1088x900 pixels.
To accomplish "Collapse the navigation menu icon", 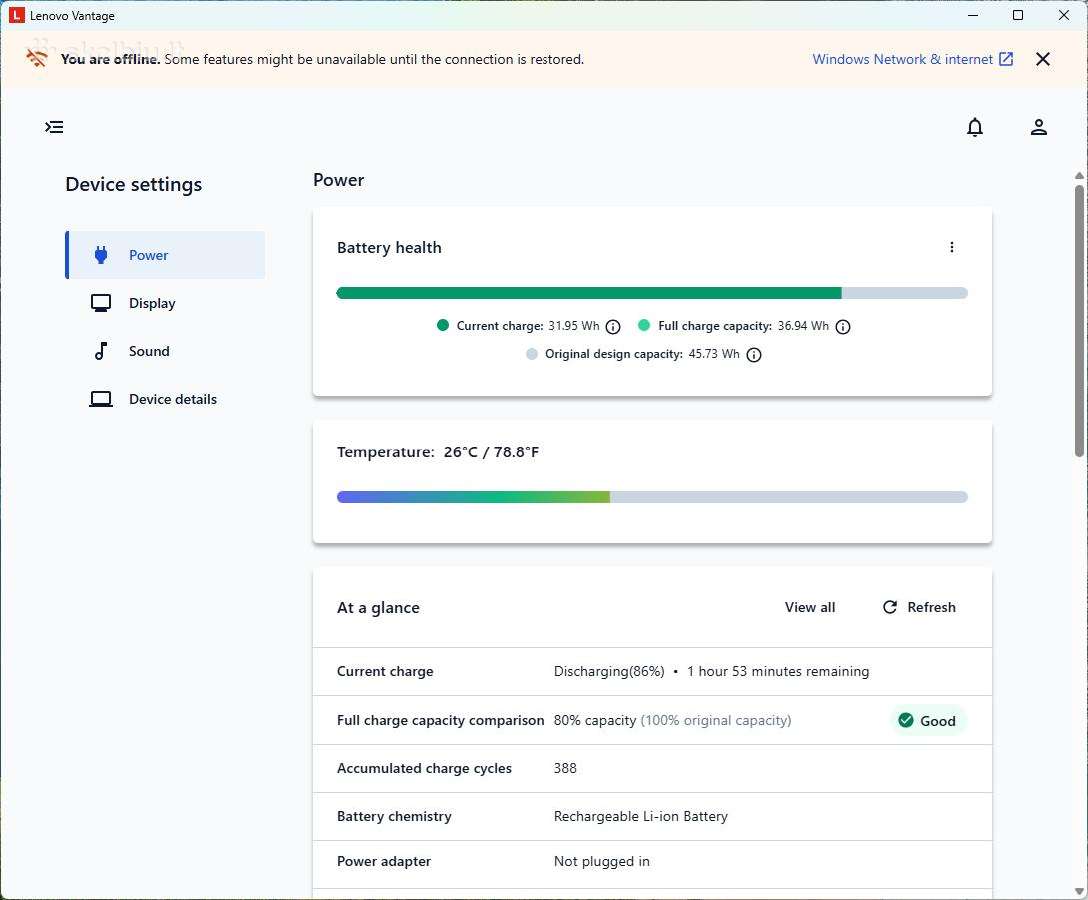I will (54, 127).
